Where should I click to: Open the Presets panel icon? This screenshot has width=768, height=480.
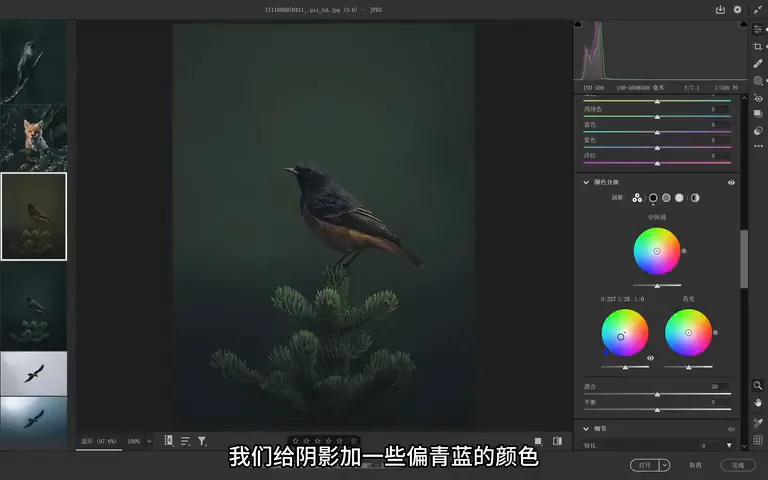pyautogui.click(x=758, y=130)
